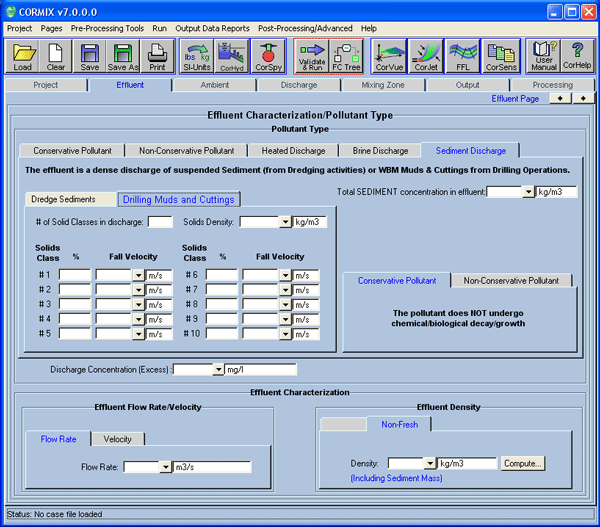Open the CorHyd tool icon
Image resolution: width=600 pixels, height=527 pixels.
click(232, 57)
